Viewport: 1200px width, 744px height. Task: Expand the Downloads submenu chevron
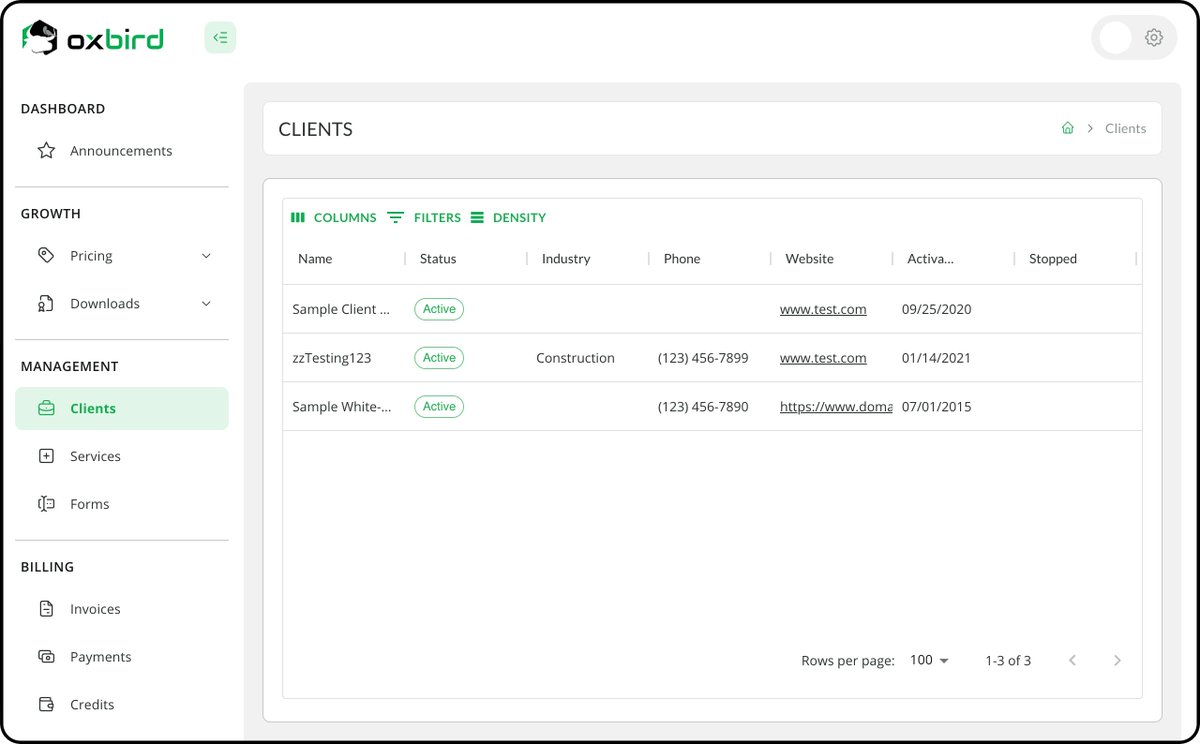point(206,304)
